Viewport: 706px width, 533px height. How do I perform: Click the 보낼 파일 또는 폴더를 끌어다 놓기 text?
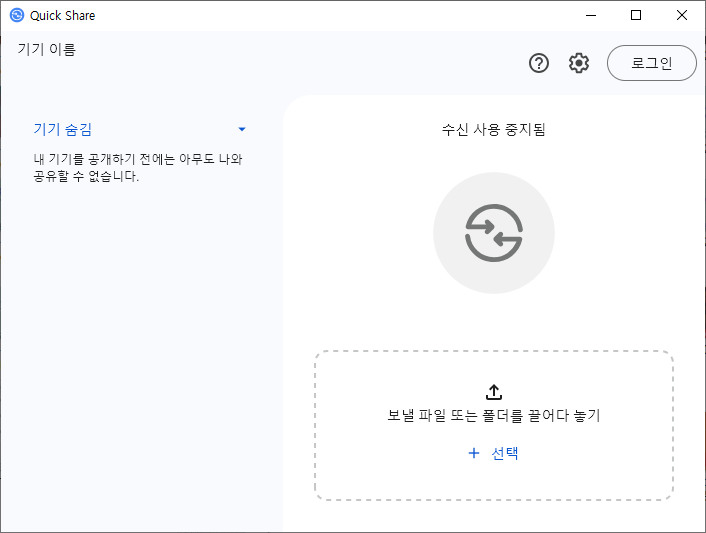coord(494,415)
